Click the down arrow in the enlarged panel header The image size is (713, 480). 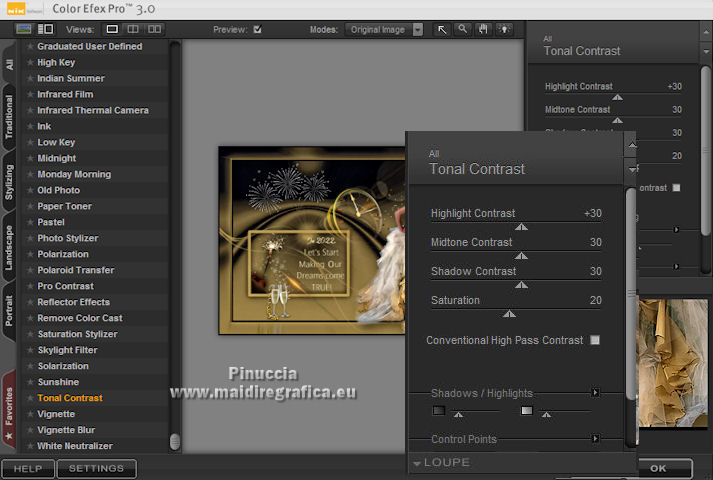[632, 170]
